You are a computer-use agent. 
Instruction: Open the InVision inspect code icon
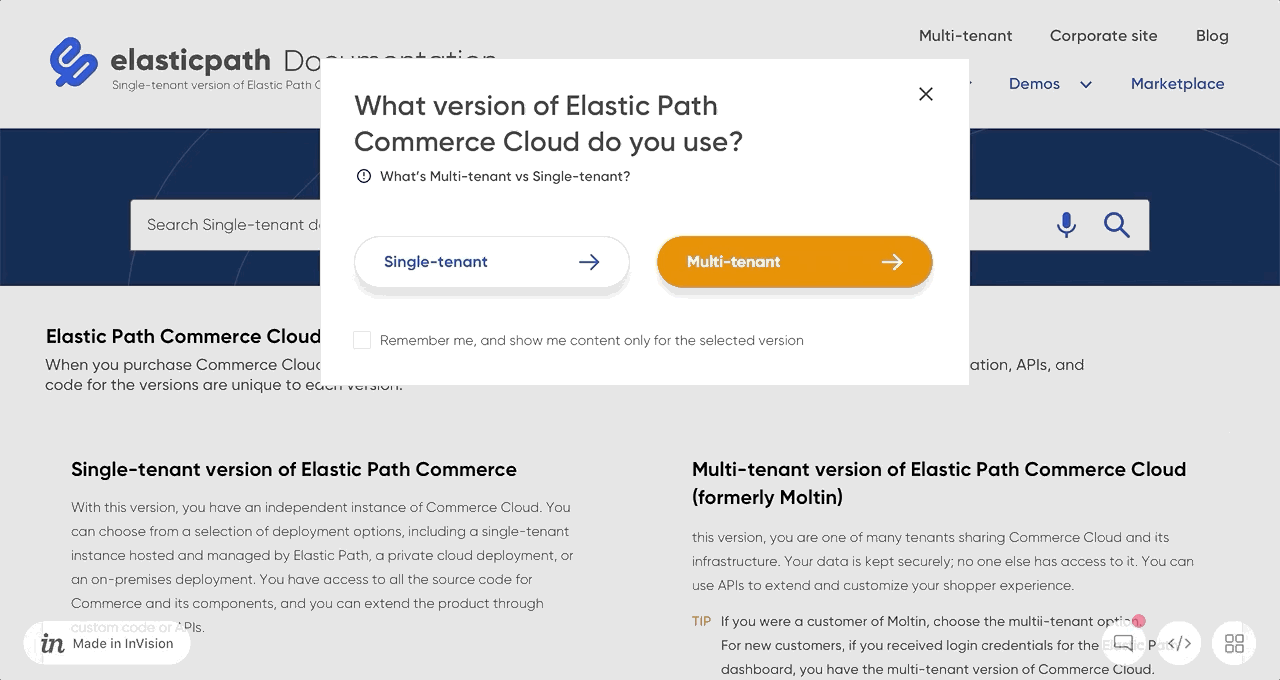coord(1179,643)
